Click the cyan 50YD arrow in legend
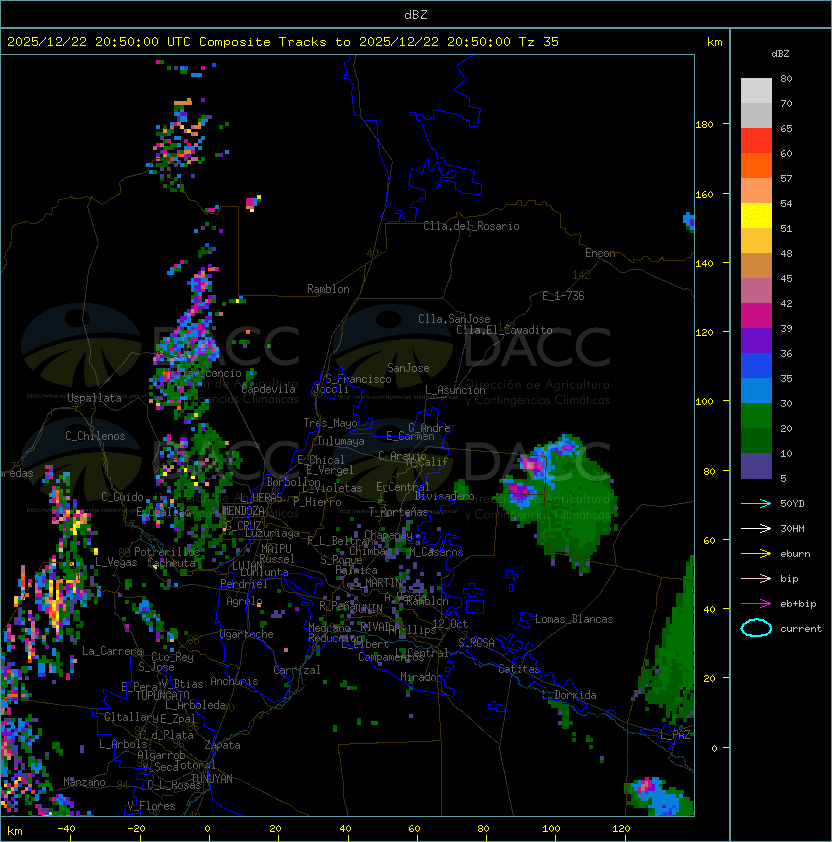 click(x=756, y=503)
